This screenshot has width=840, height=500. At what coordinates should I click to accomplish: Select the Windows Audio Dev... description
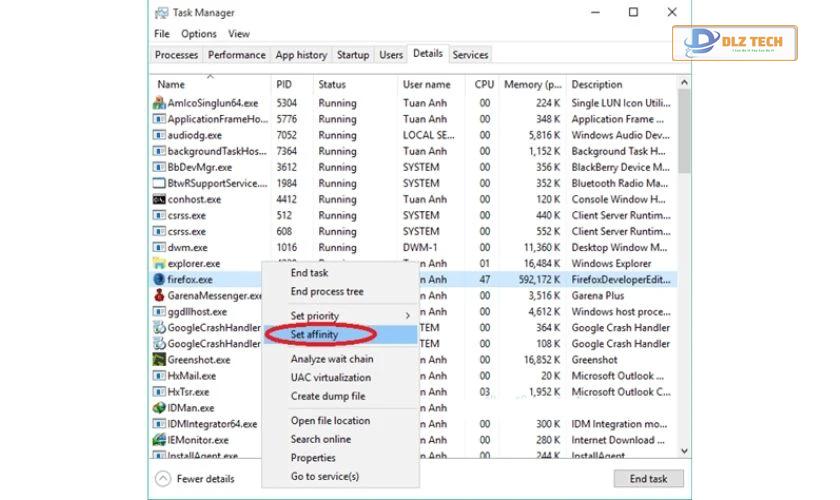tap(620, 135)
